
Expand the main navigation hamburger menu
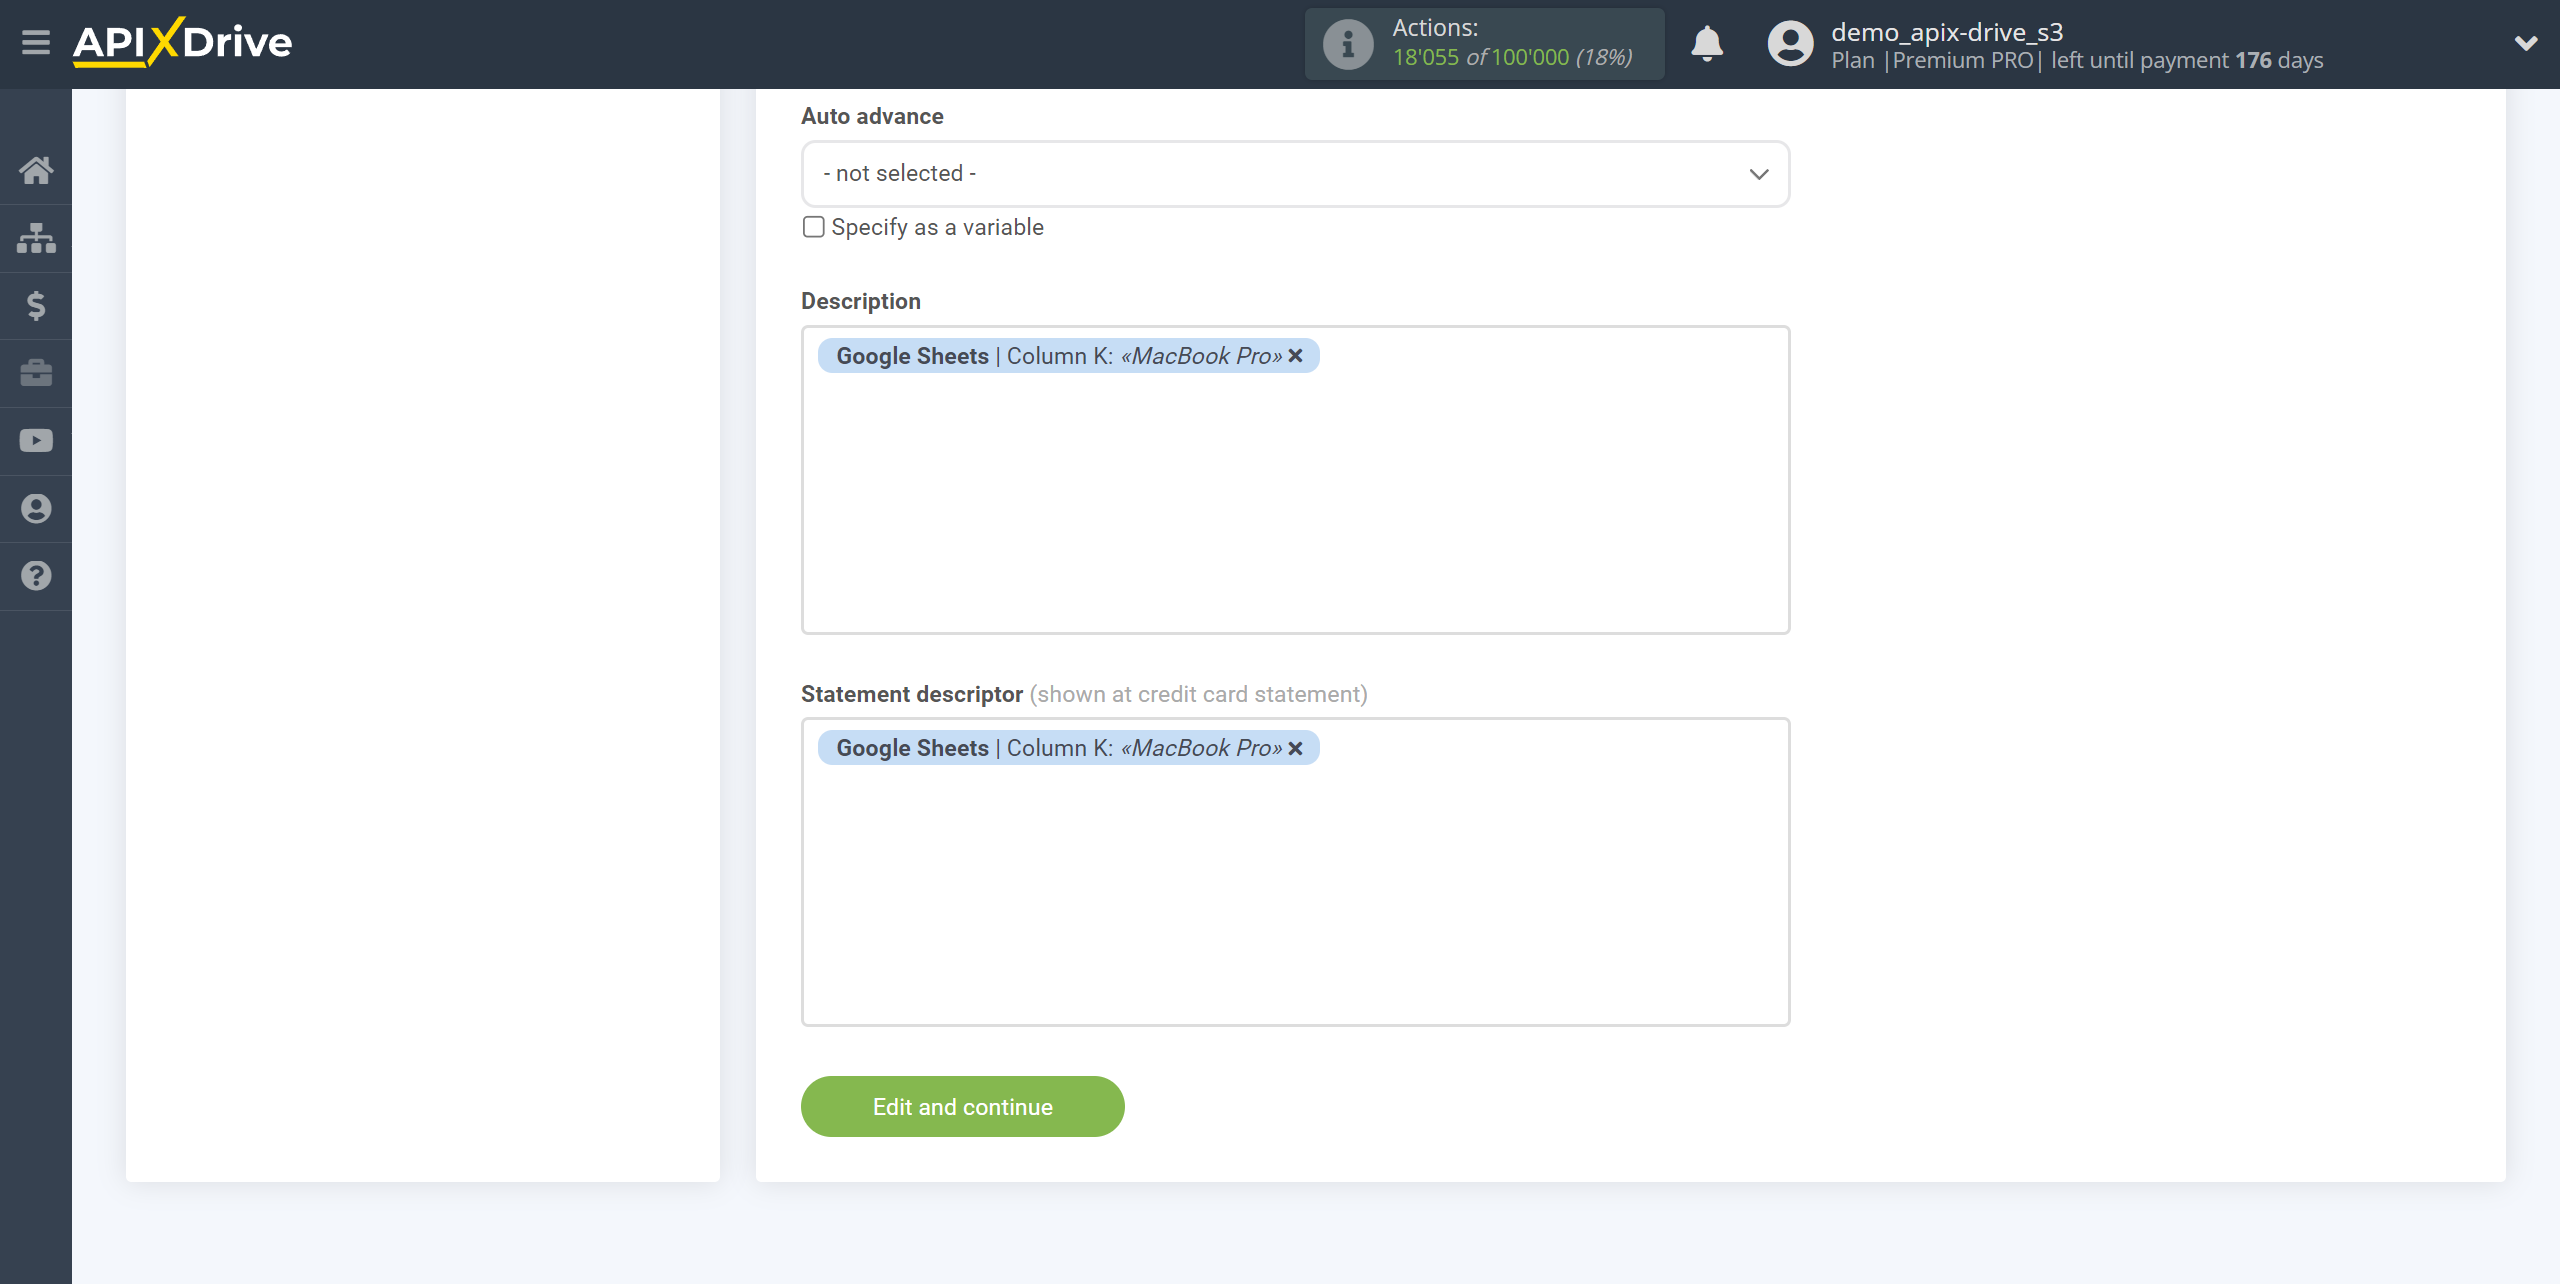(x=36, y=43)
